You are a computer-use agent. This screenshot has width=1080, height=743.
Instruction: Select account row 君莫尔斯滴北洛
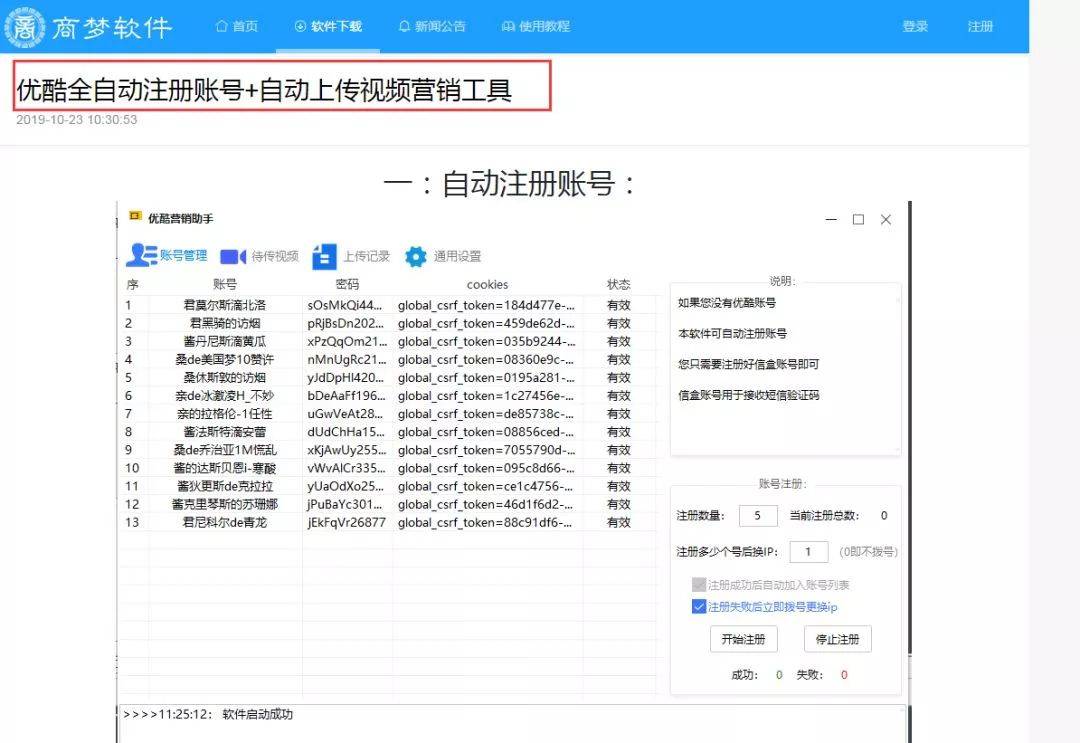387,305
